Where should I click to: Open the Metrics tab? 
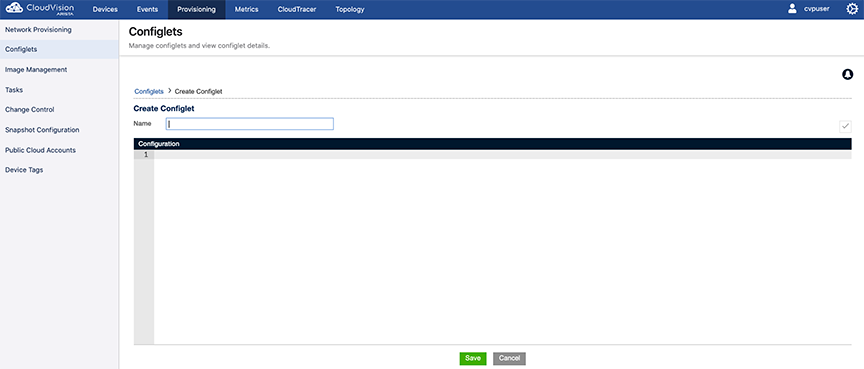pyautogui.click(x=246, y=9)
